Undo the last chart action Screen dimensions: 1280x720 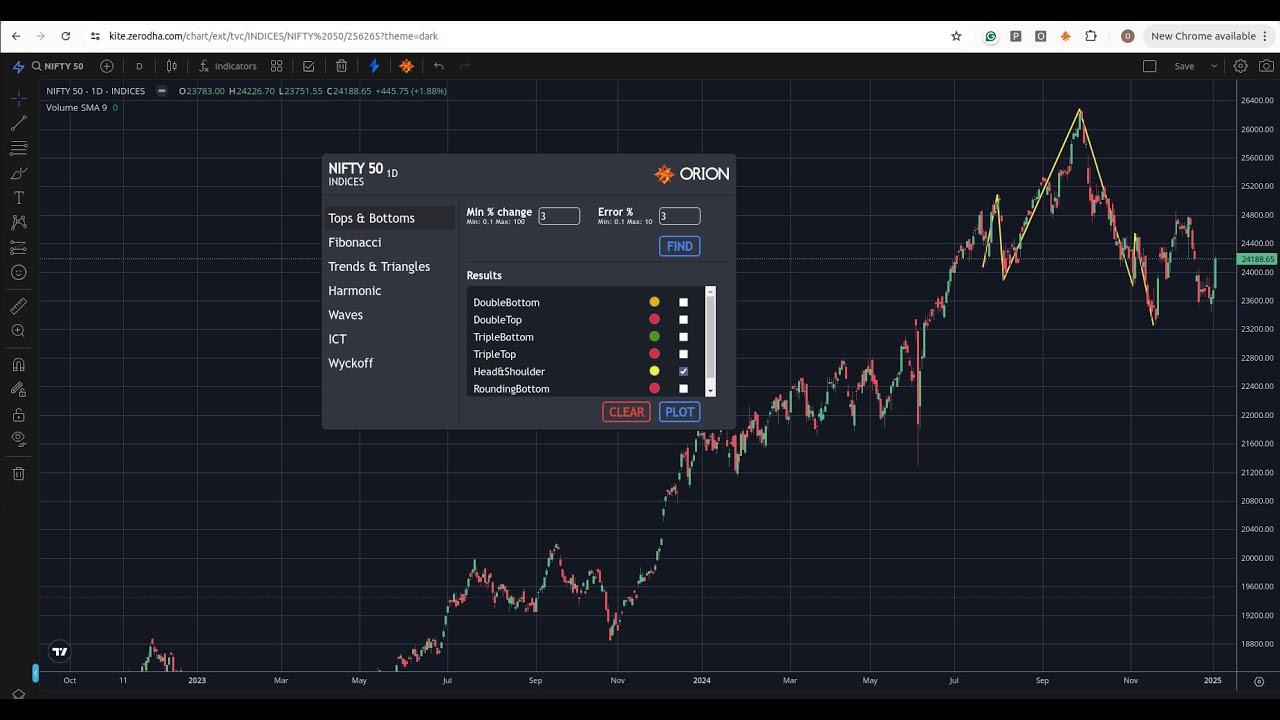(x=438, y=66)
